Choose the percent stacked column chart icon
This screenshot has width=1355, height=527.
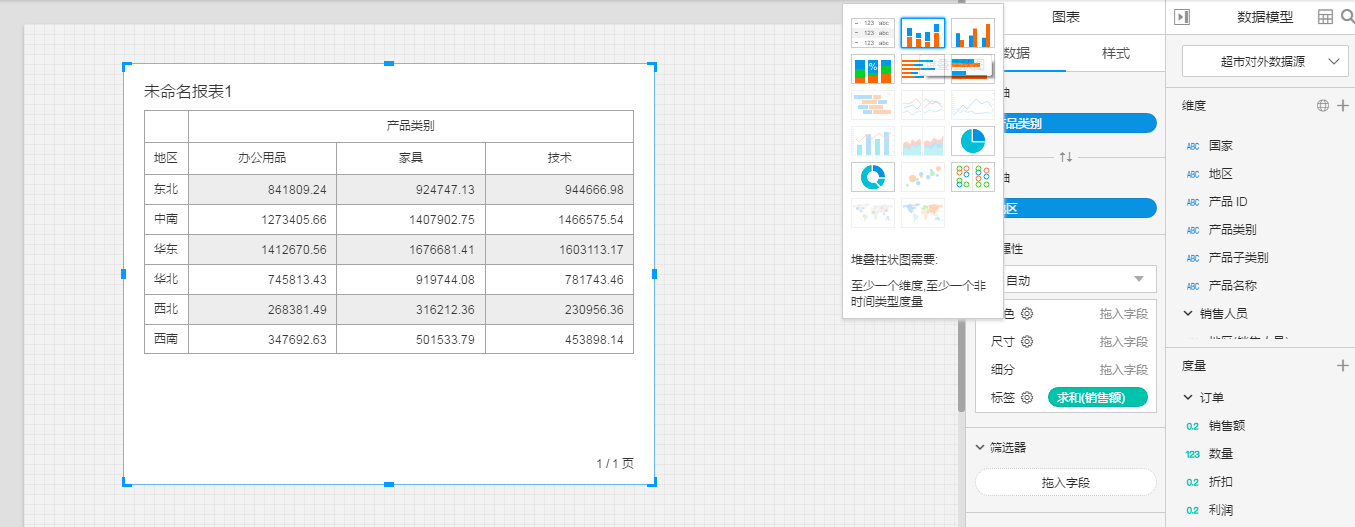coord(872,69)
